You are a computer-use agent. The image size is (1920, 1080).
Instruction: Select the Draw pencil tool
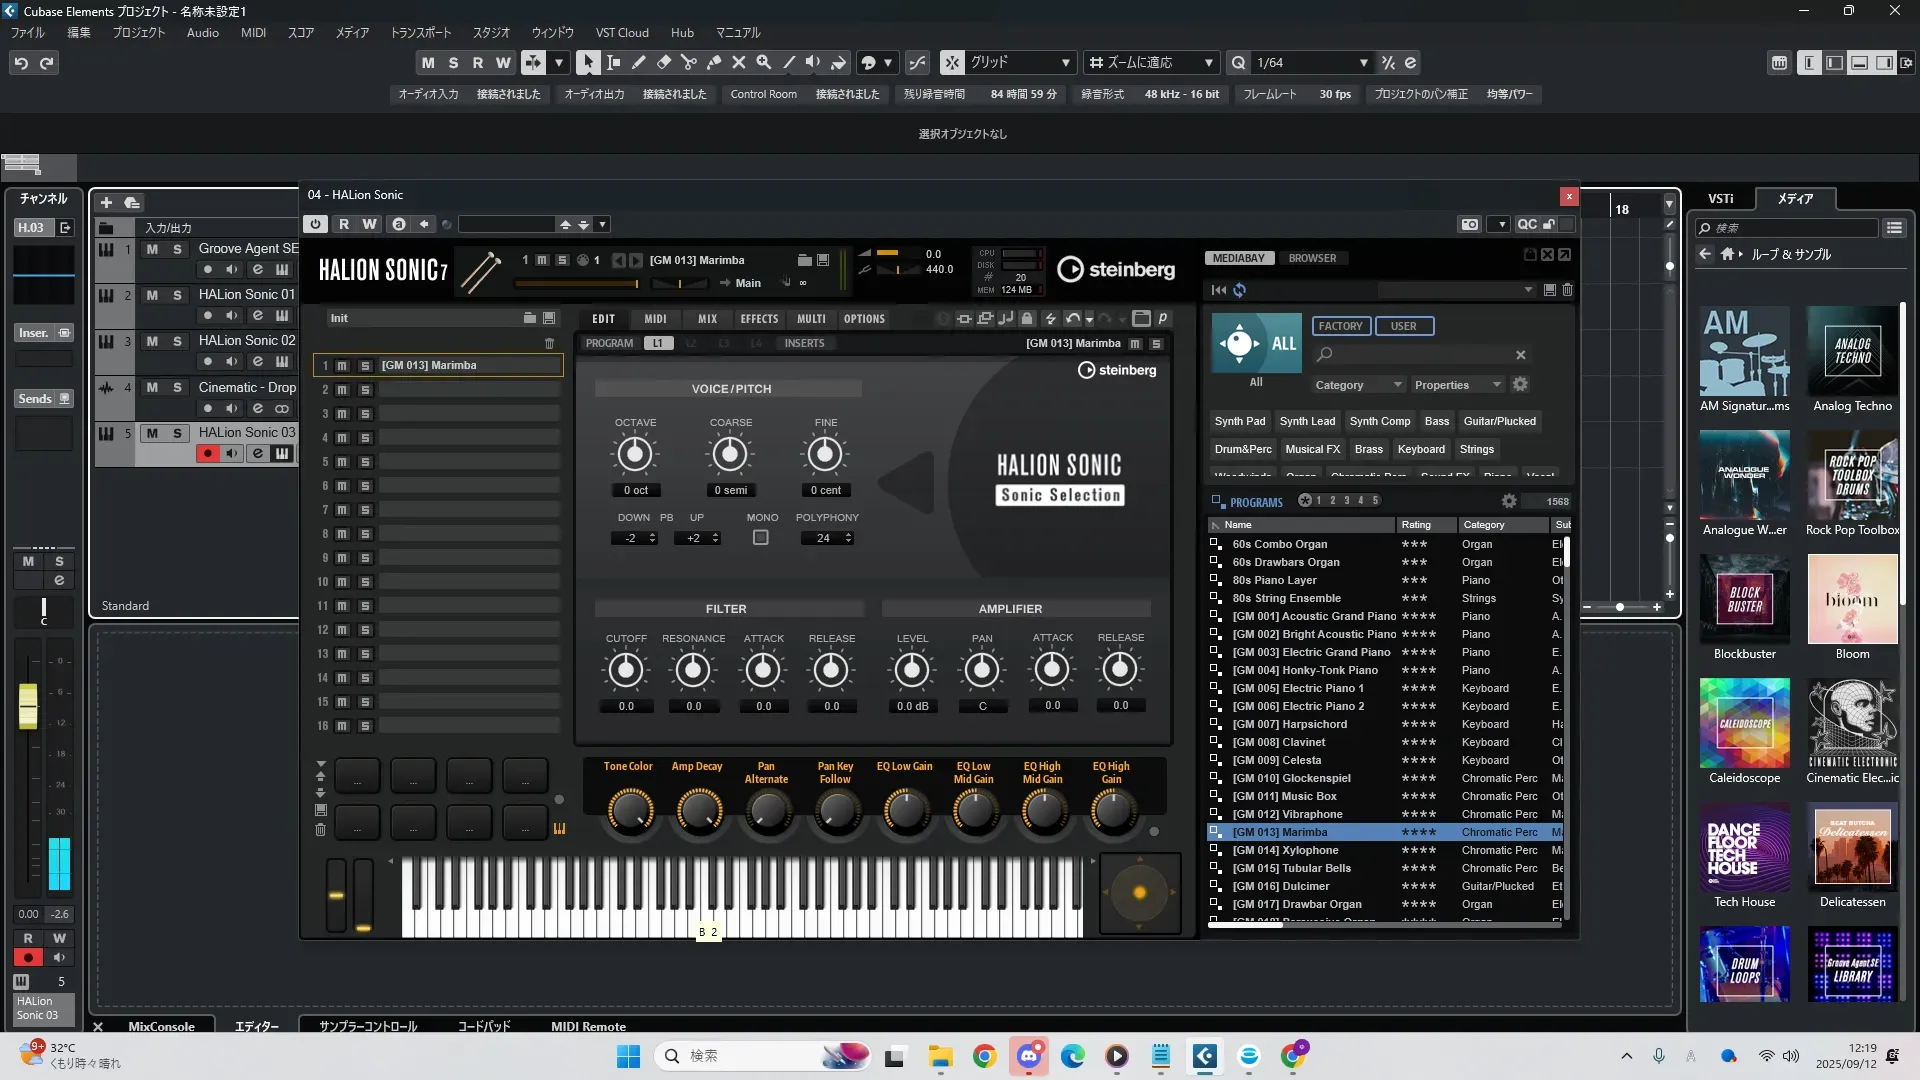coord(638,62)
